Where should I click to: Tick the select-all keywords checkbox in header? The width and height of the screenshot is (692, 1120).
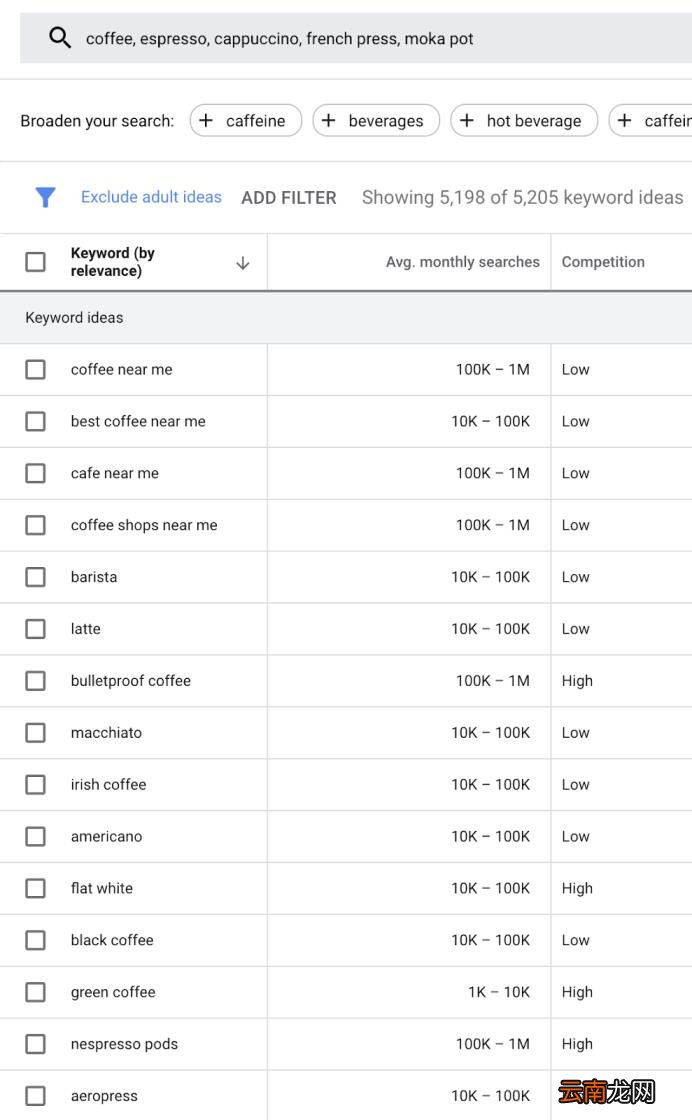coord(35,262)
